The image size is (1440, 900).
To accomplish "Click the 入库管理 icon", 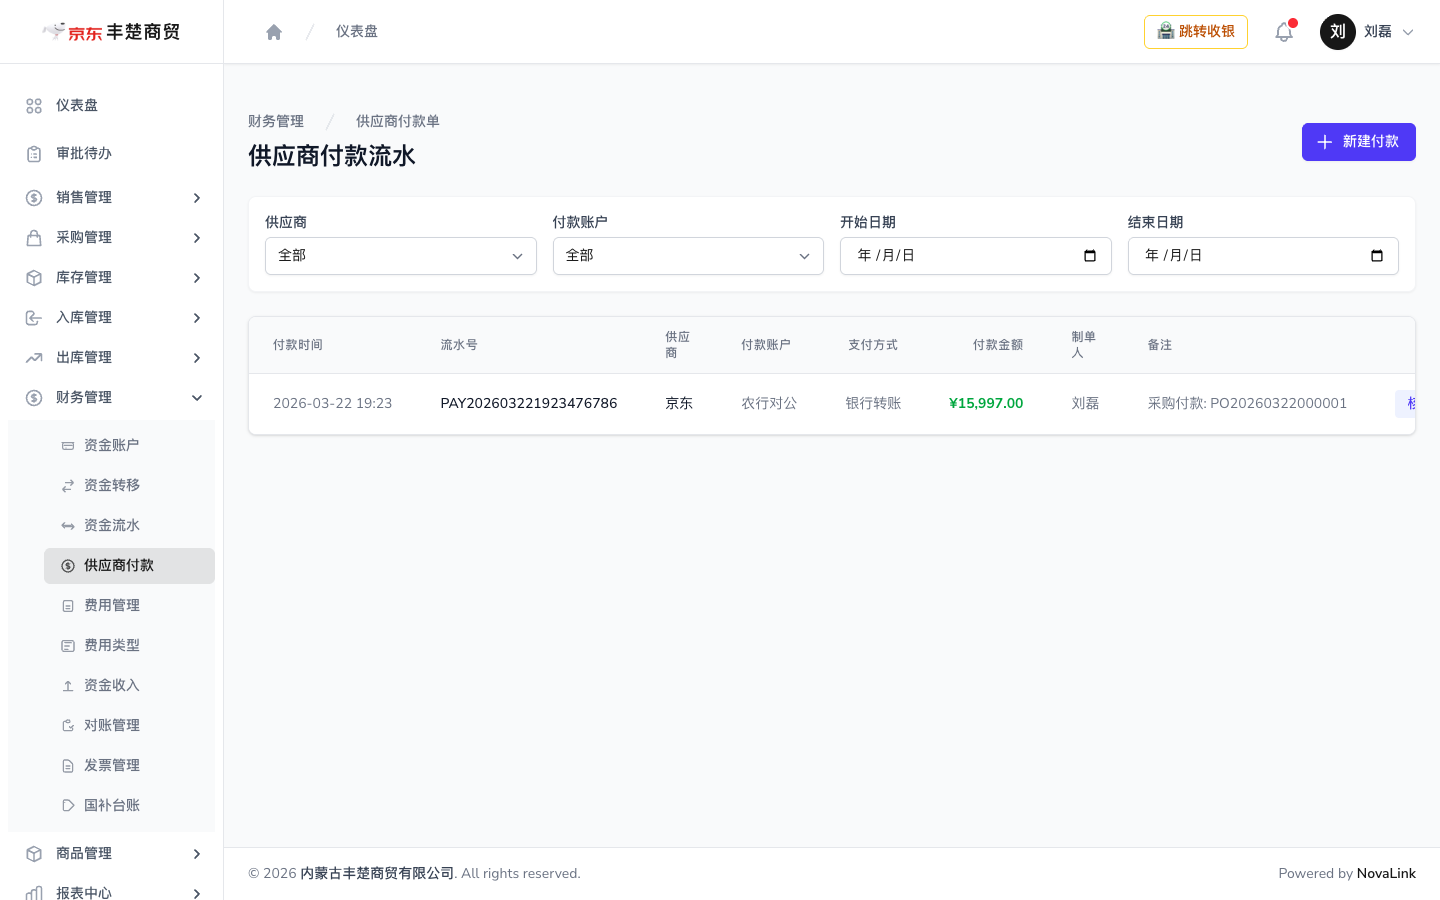I will 34,318.
